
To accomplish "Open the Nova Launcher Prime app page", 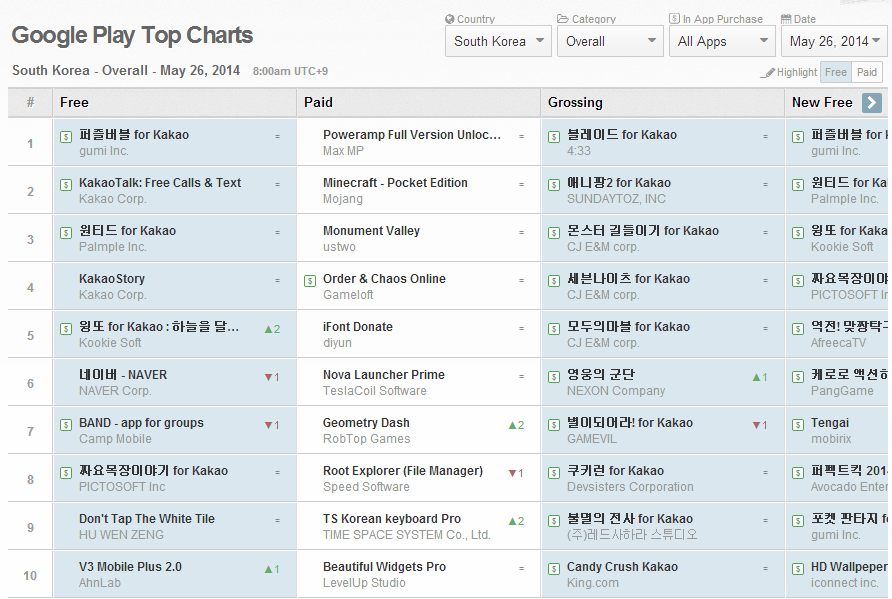I will pyautogui.click(x=384, y=375).
